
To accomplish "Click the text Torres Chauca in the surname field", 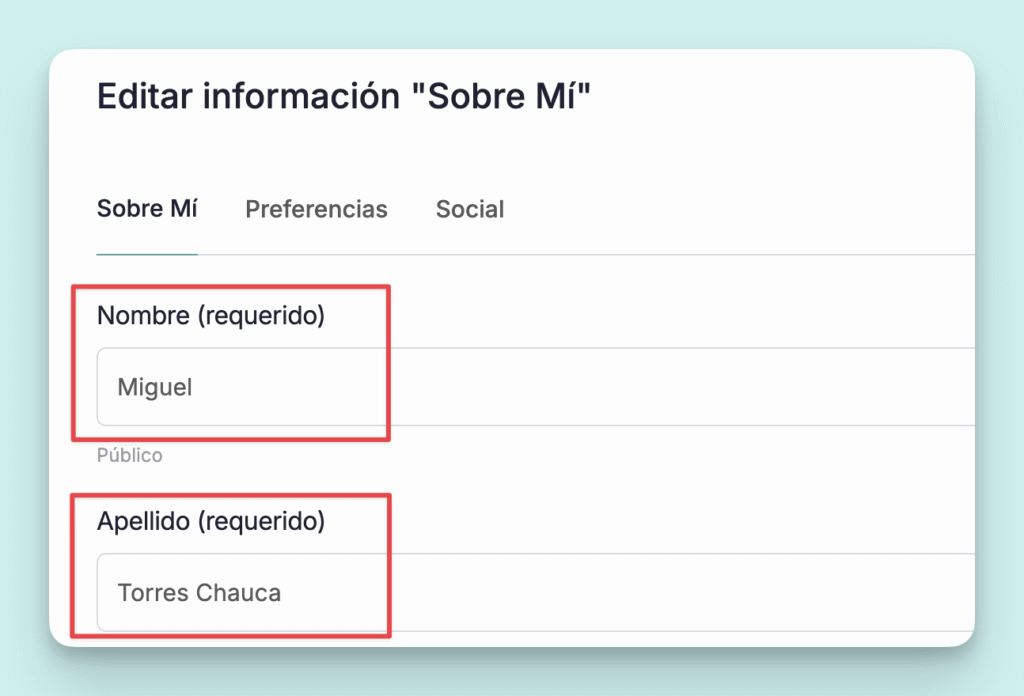I will [x=199, y=593].
